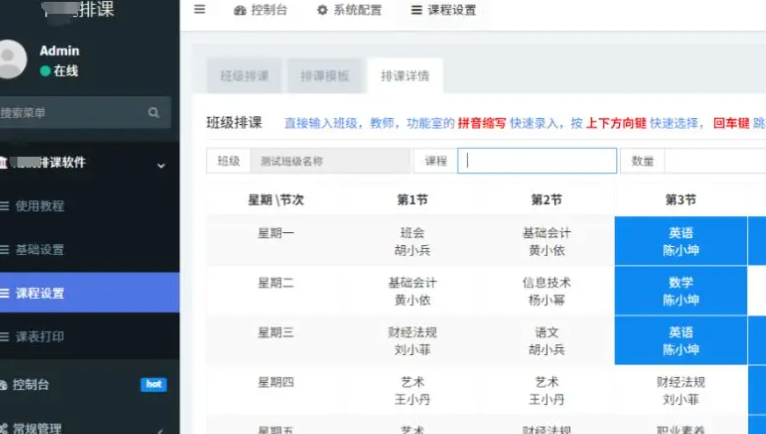Open 课程设置 in the top navigation
This screenshot has height=434, width=766.
click(443, 10)
